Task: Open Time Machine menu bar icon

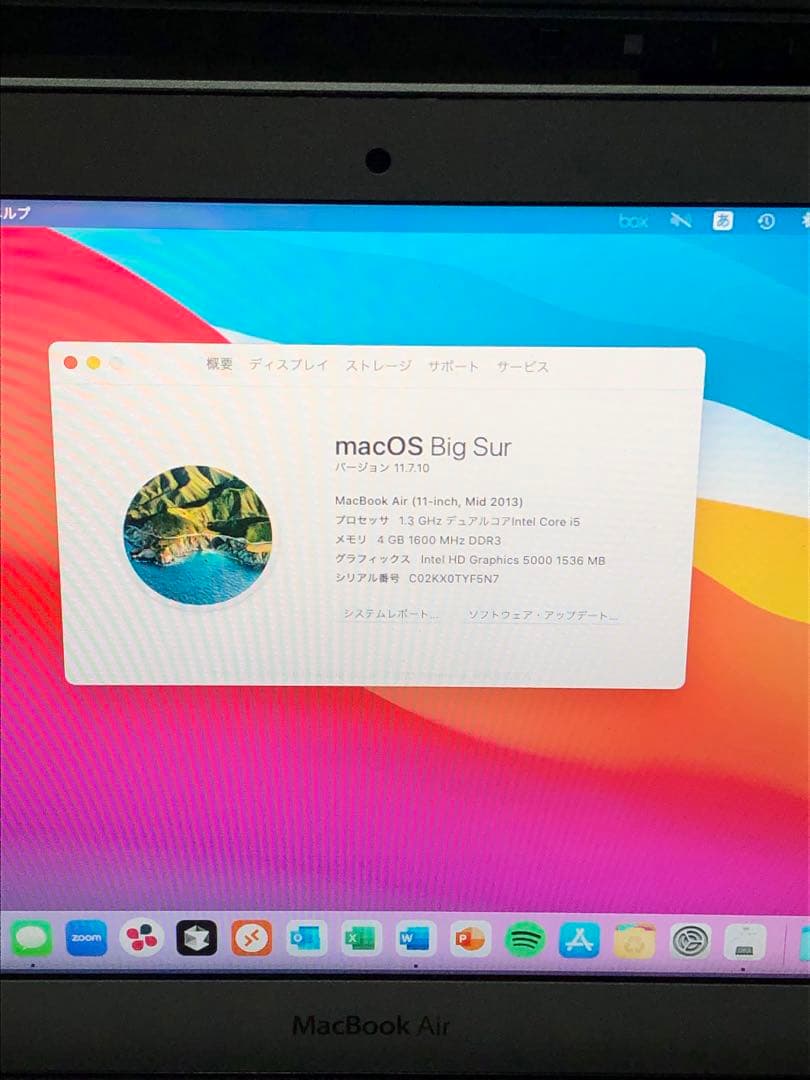Action: click(766, 221)
